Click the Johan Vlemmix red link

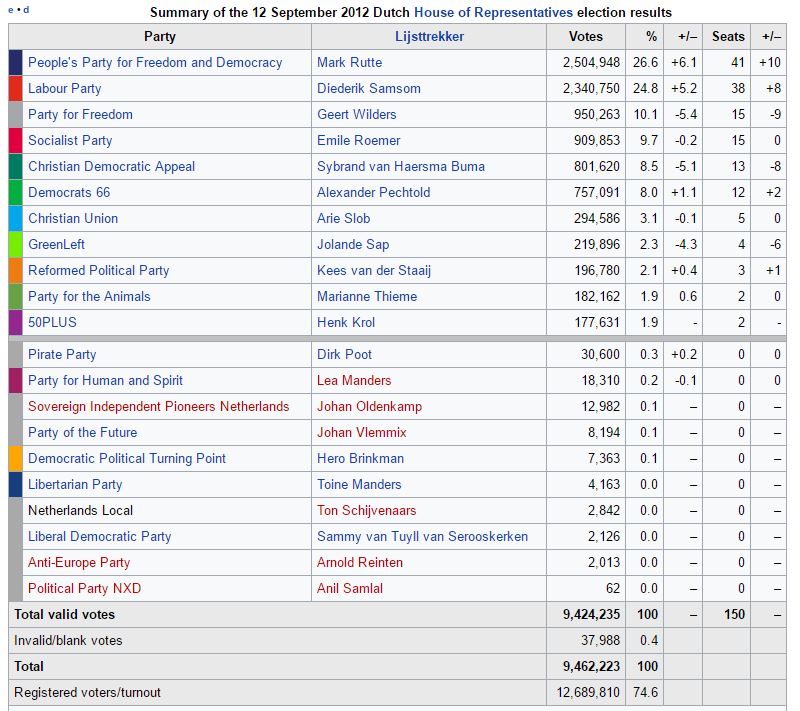362,433
